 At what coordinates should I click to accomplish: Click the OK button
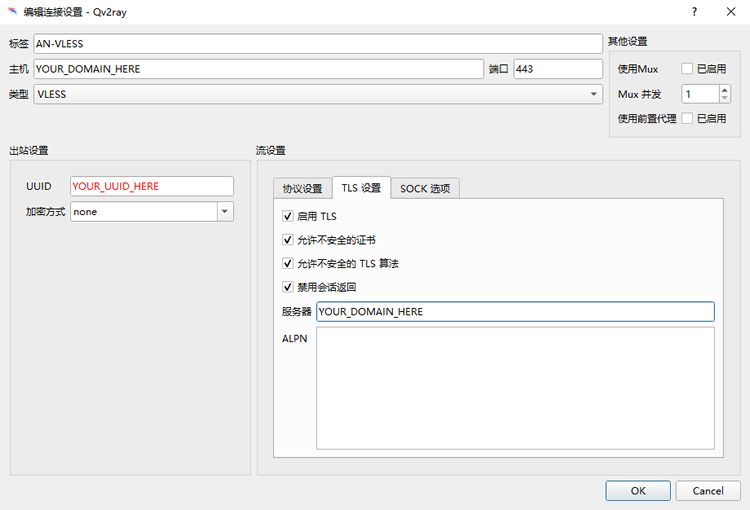(x=637, y=491)
